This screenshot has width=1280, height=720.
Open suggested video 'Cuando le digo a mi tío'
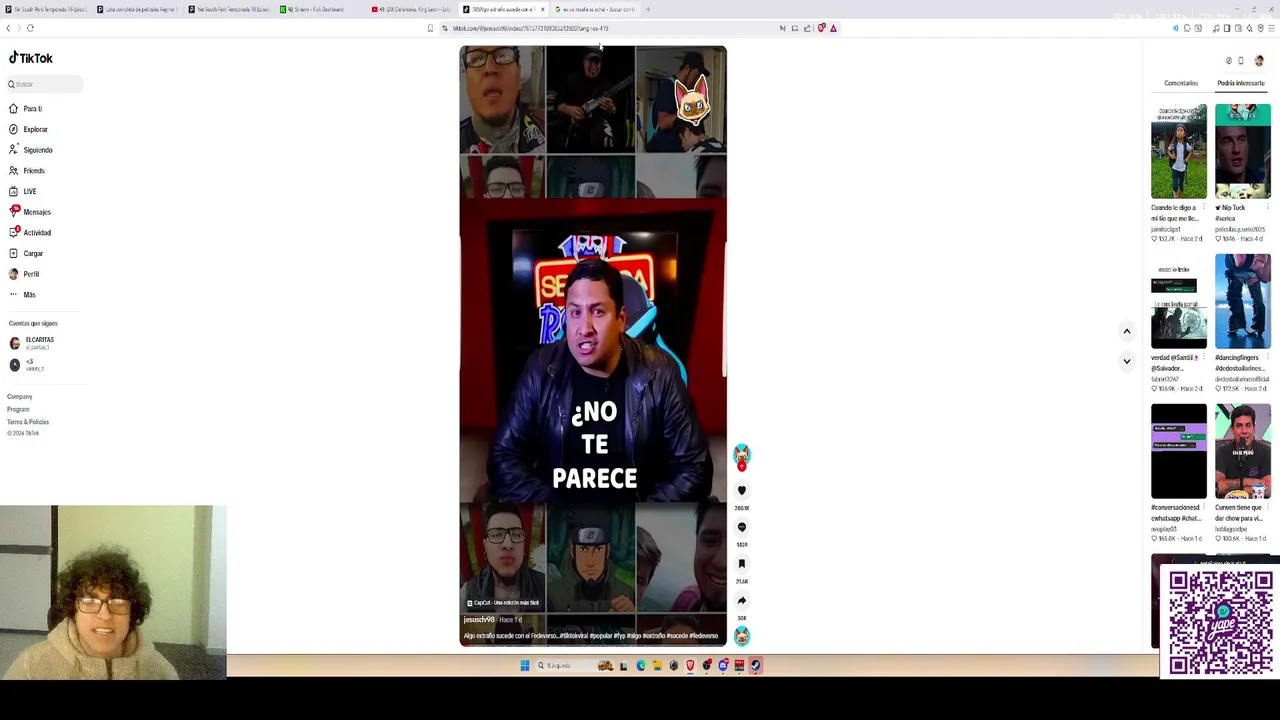(1179, 150)
